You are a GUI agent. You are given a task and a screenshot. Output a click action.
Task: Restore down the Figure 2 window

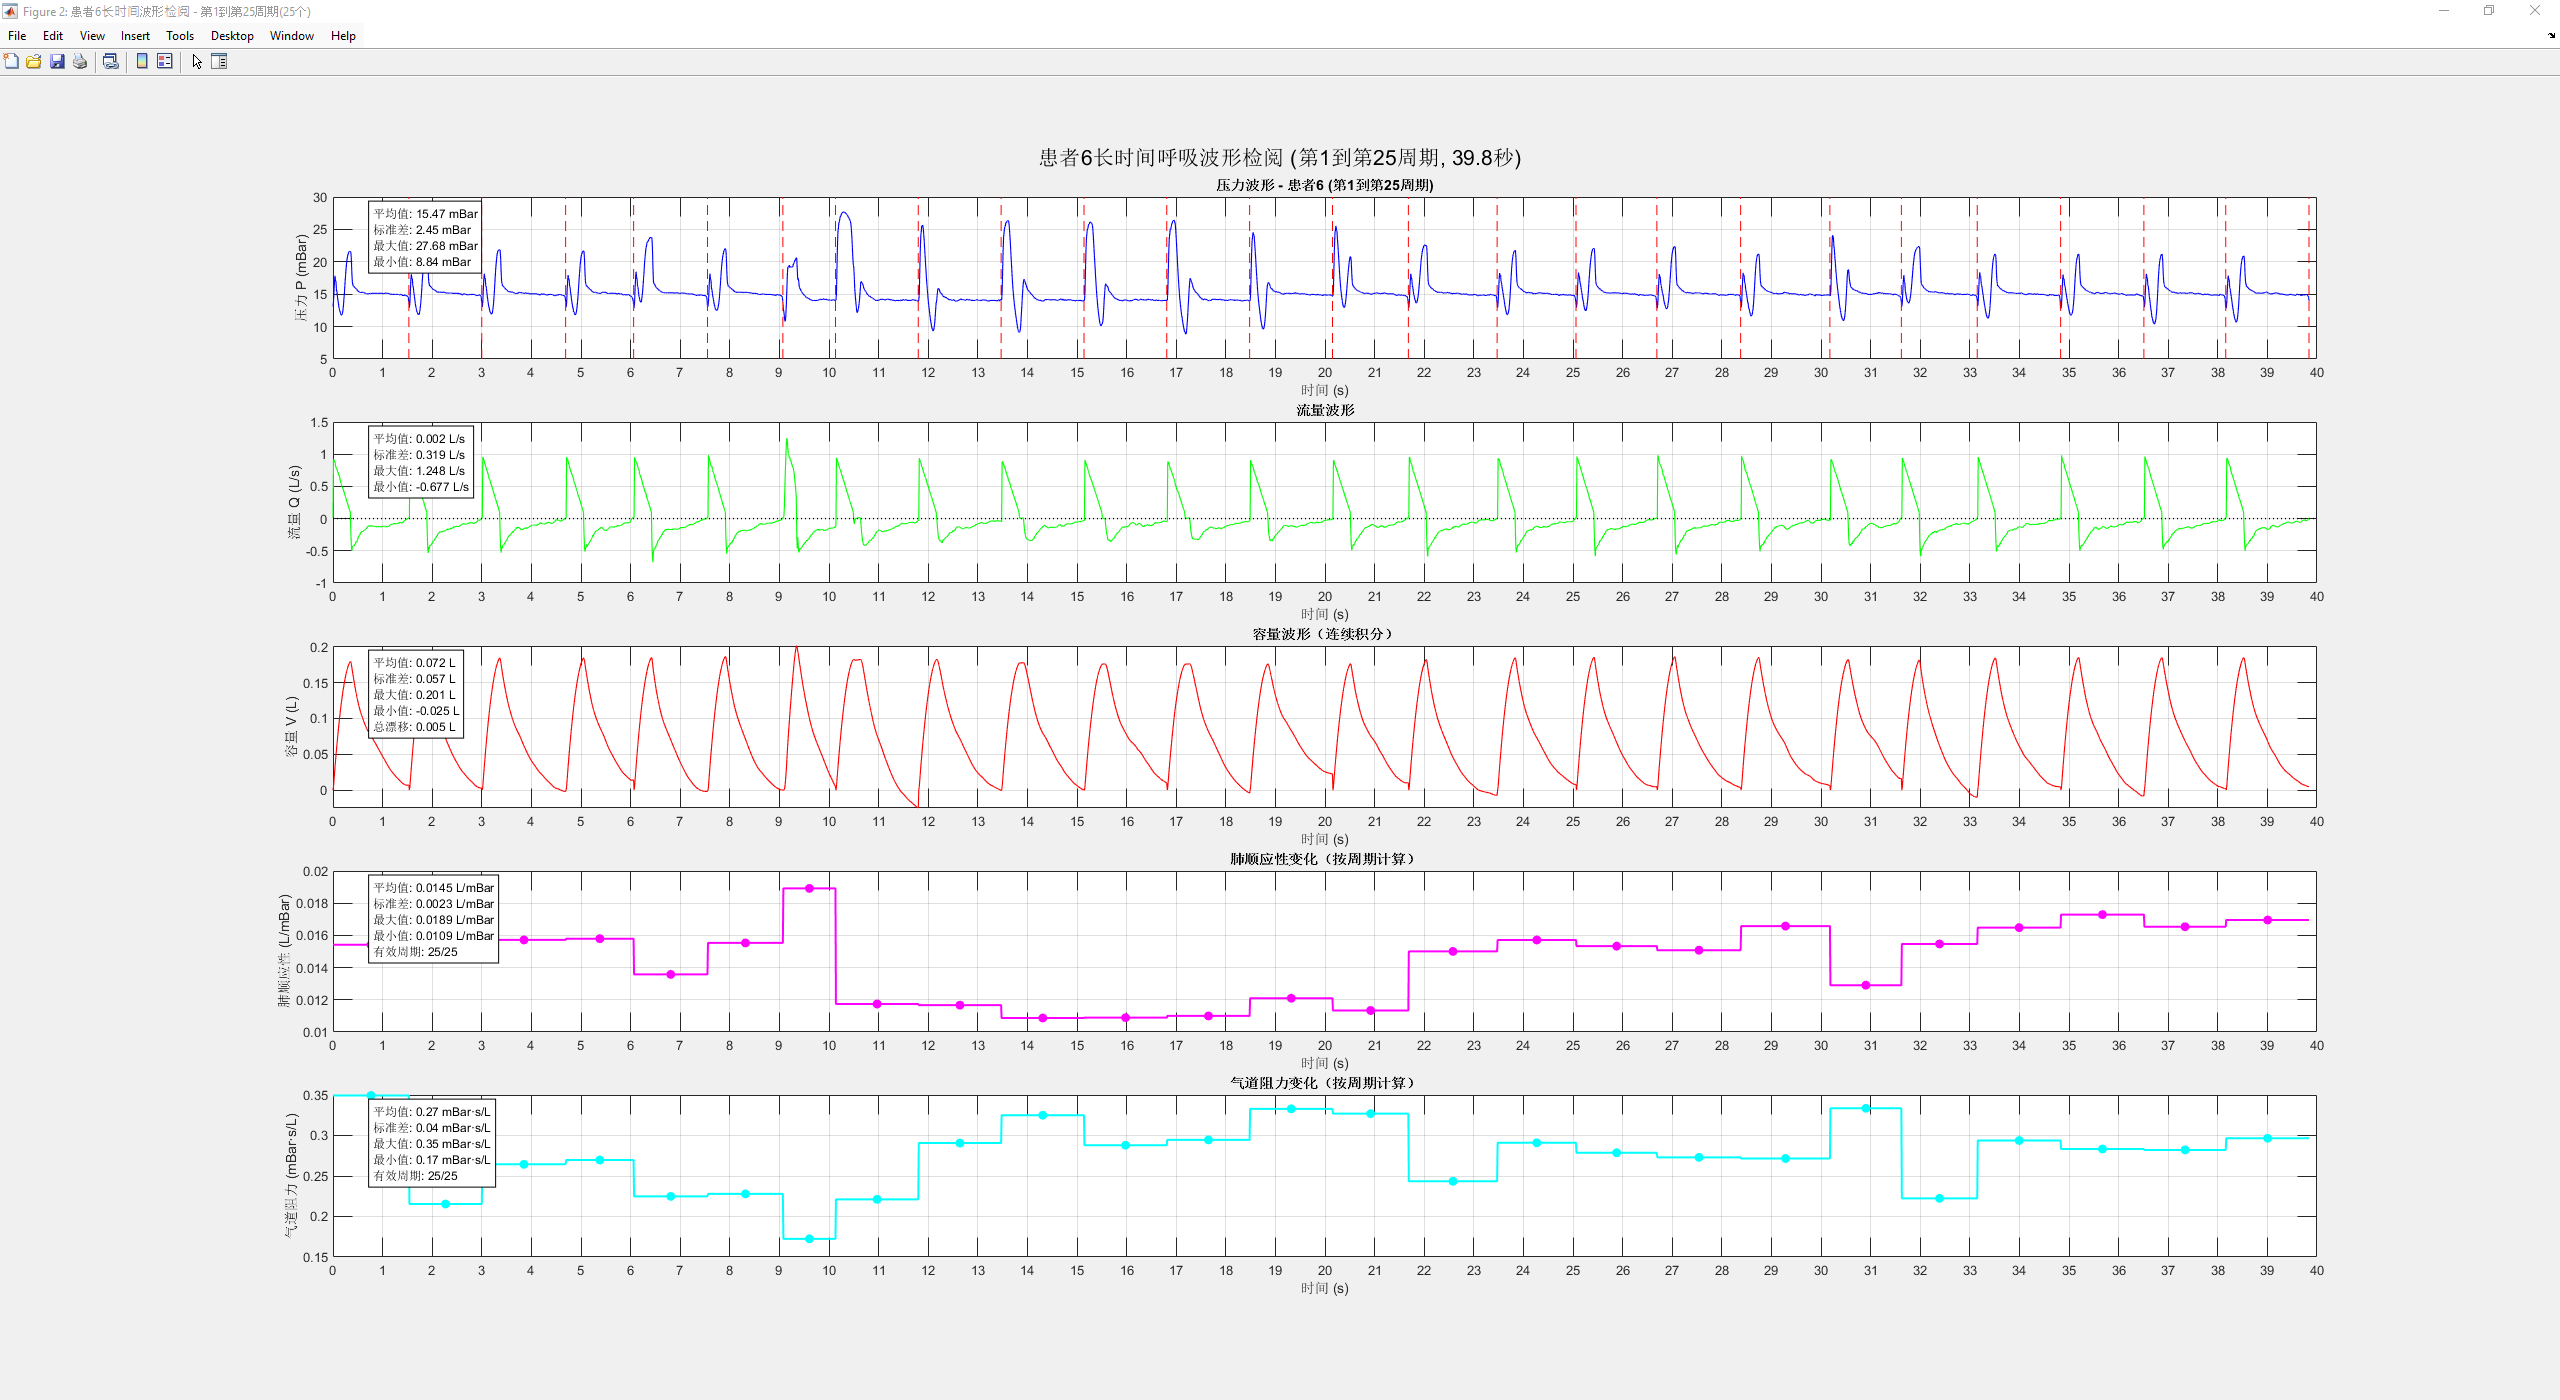pos(2489,11)
